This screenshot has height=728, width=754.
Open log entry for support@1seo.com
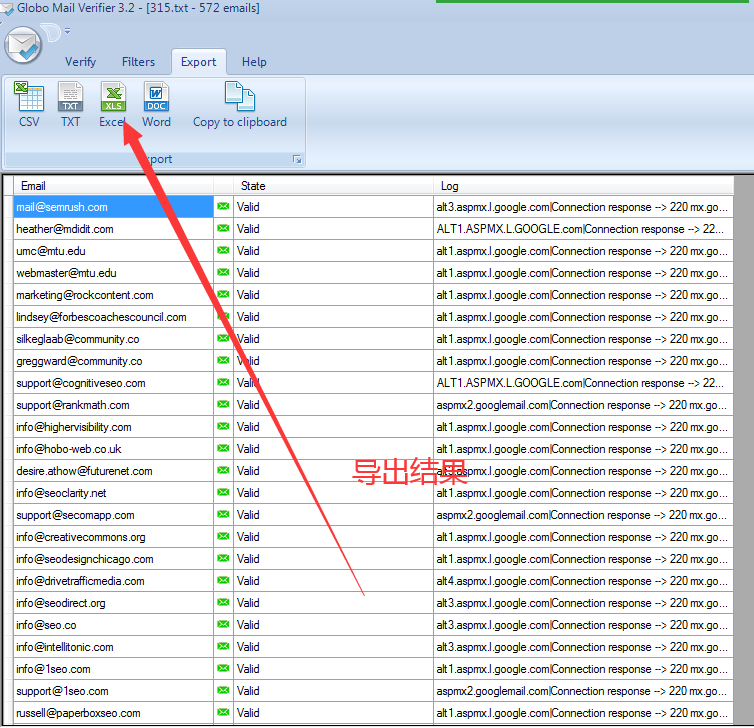[583, 691]
